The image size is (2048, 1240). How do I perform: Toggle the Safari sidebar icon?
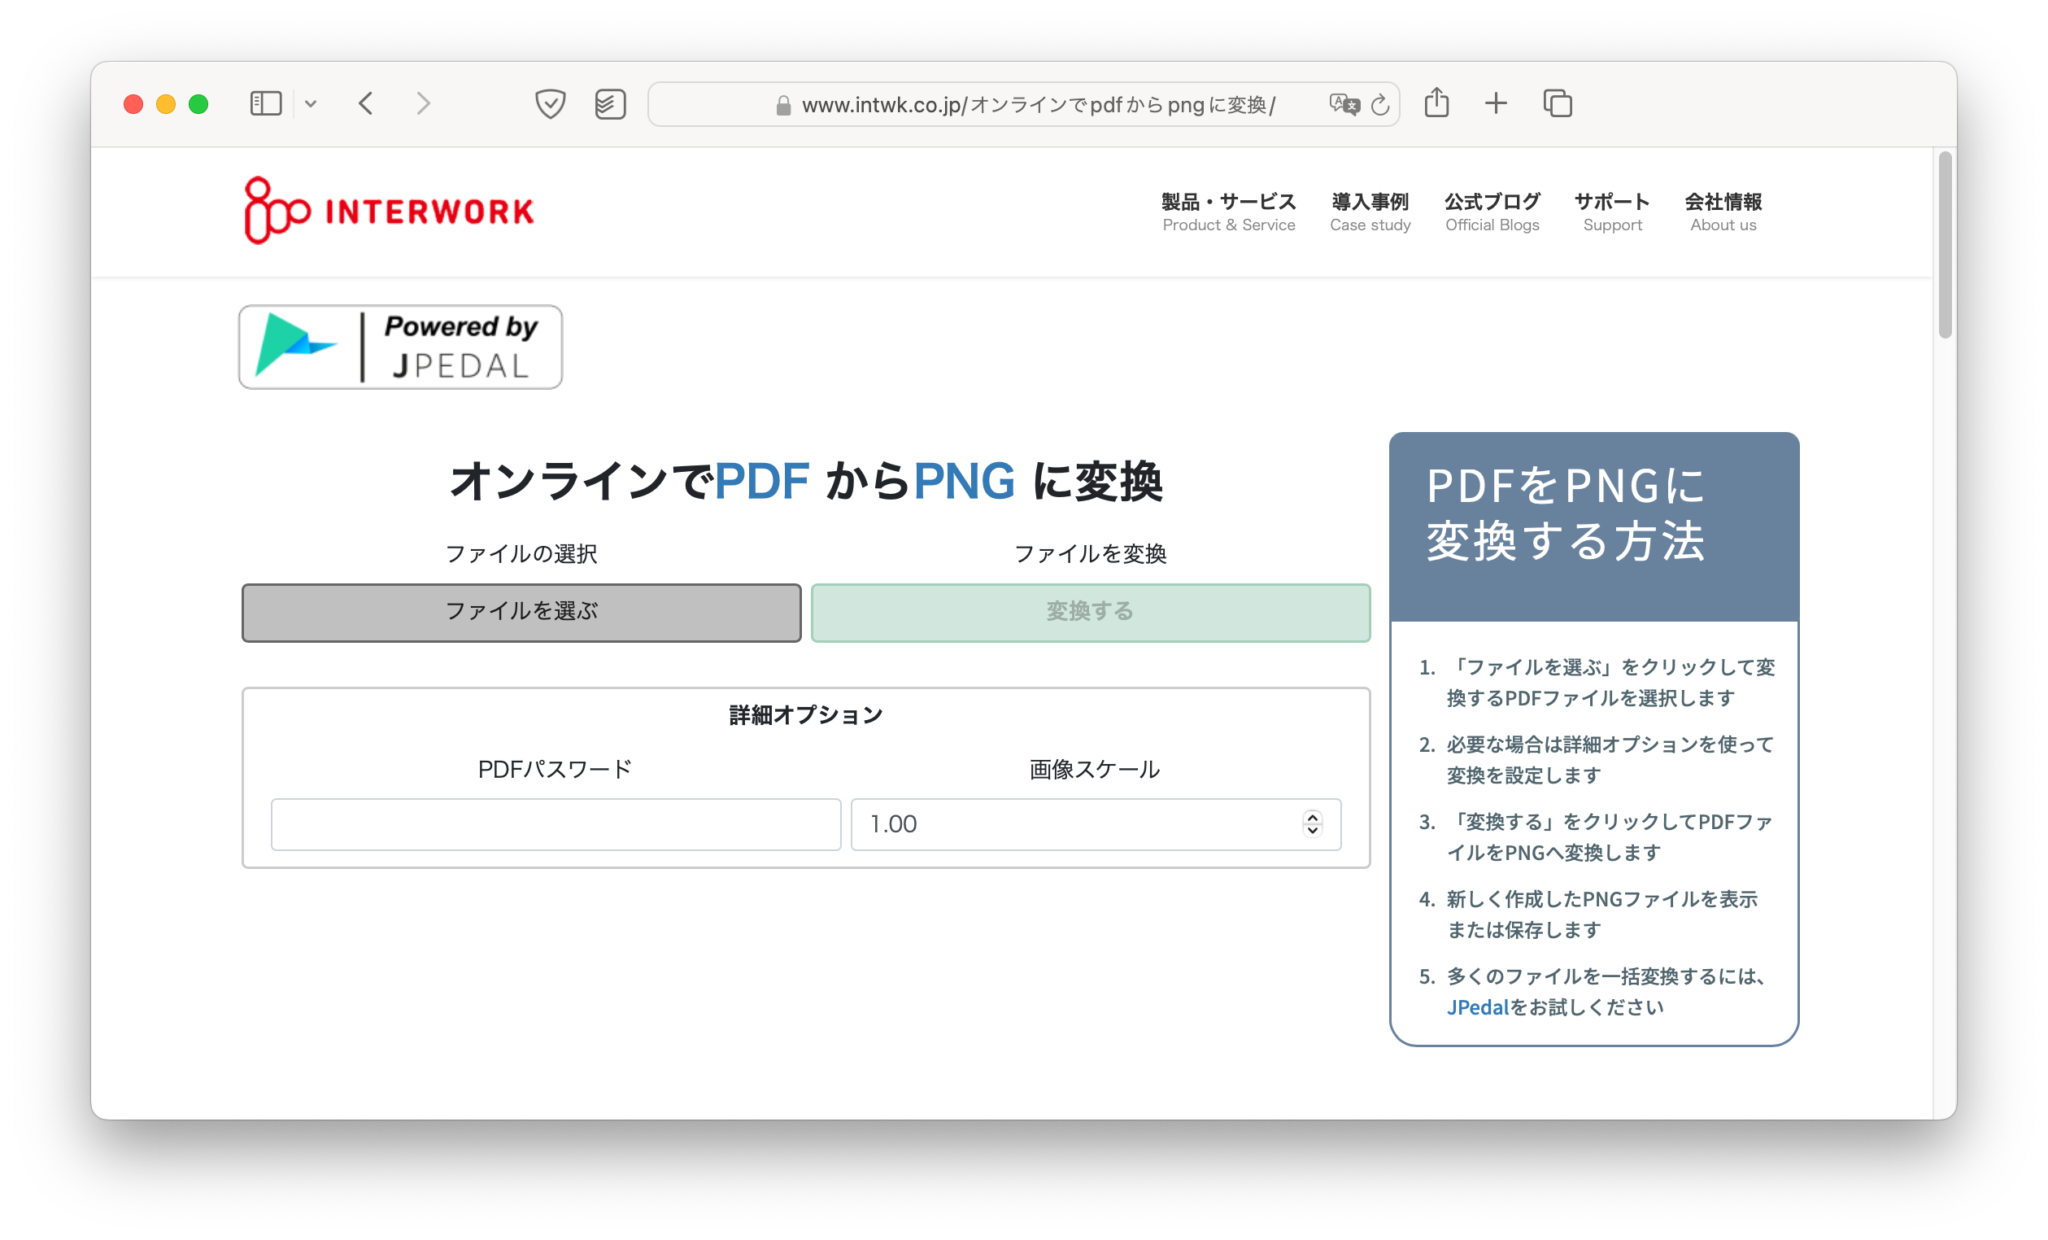coord(265,104)
